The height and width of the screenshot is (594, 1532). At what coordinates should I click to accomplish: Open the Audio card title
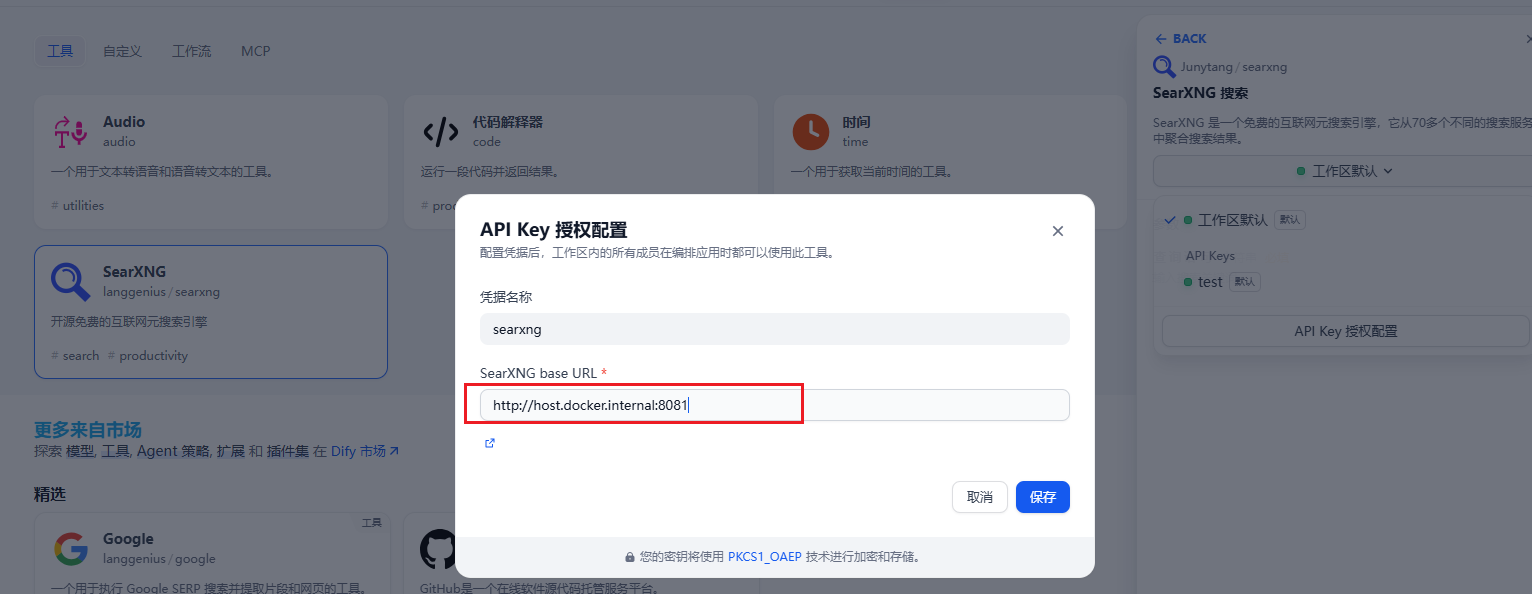click(124, 122)
